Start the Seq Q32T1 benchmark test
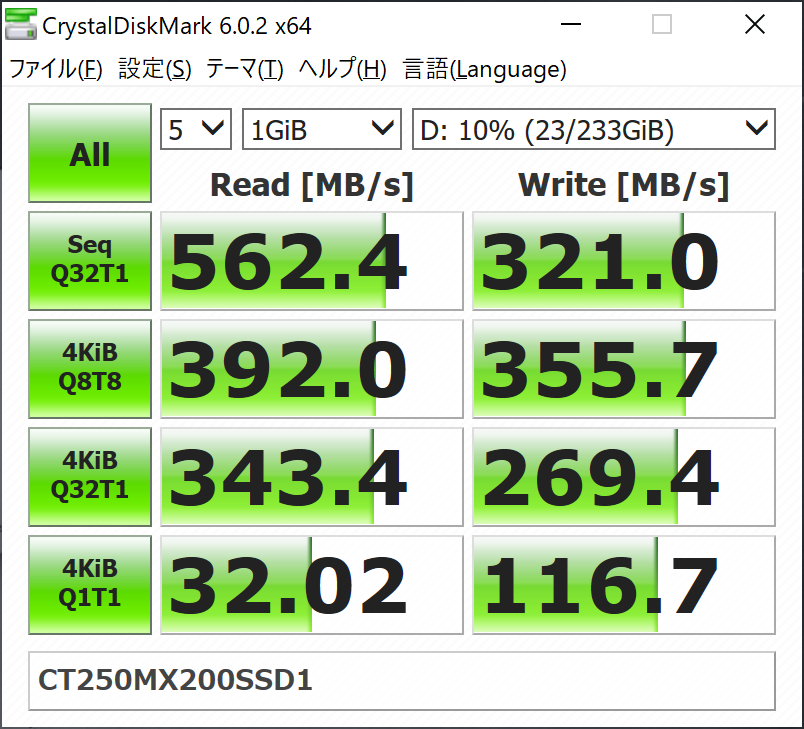The image size is (804, 729). [90, 260]
